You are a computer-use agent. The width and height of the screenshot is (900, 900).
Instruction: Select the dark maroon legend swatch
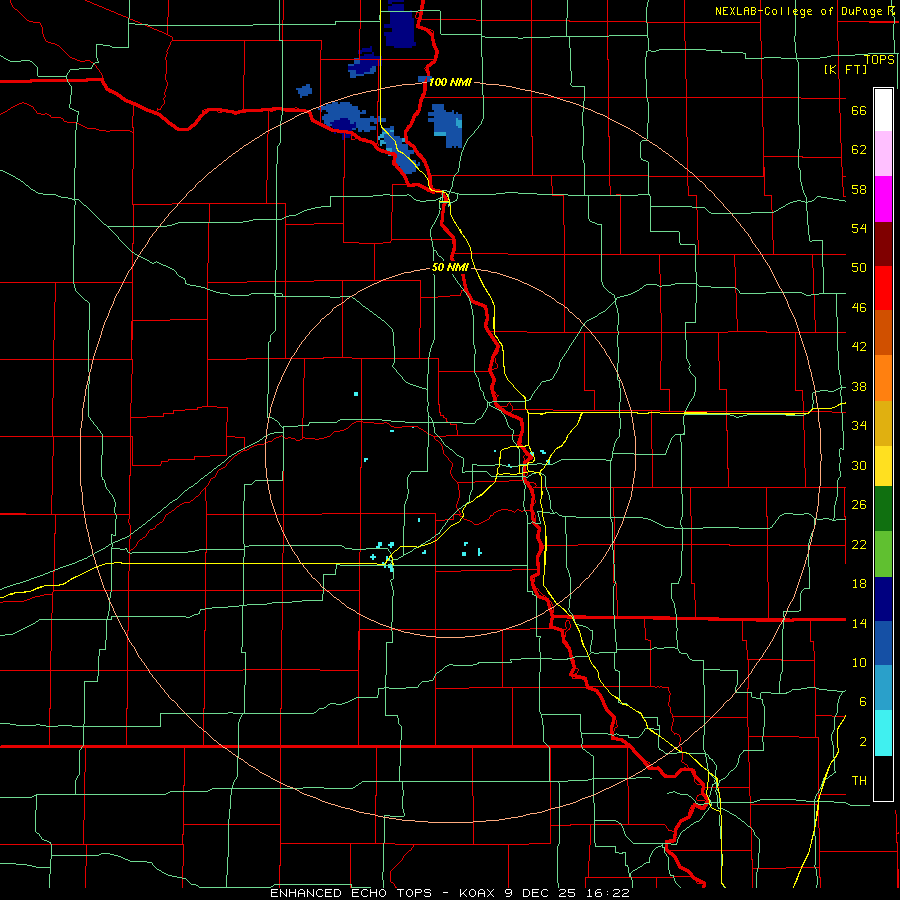click(883, 244)
